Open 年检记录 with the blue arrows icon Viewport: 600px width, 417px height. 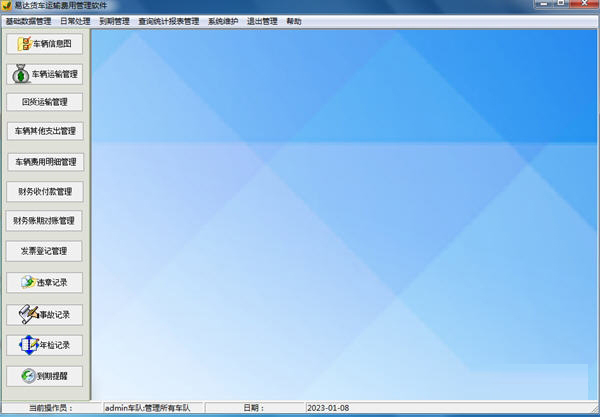[44, 345]
